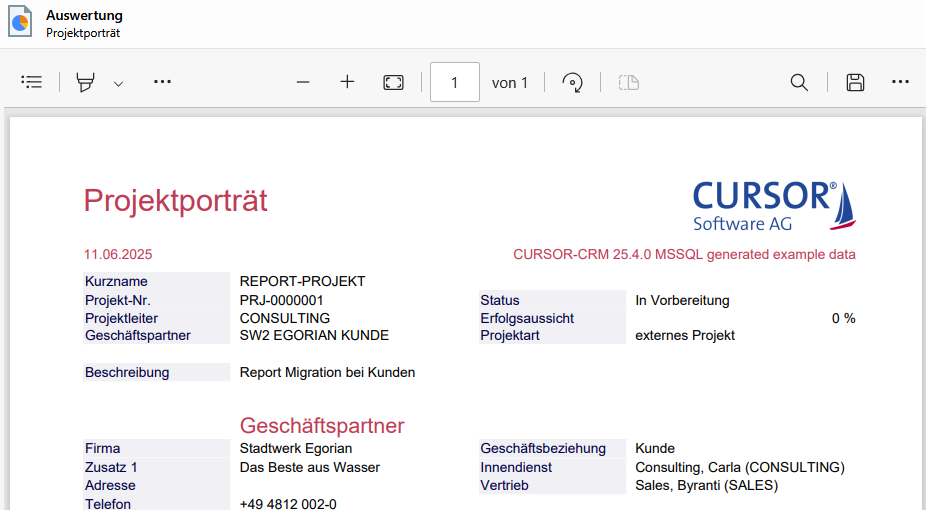Expand the highlighter options dropdown chevron

118,83
